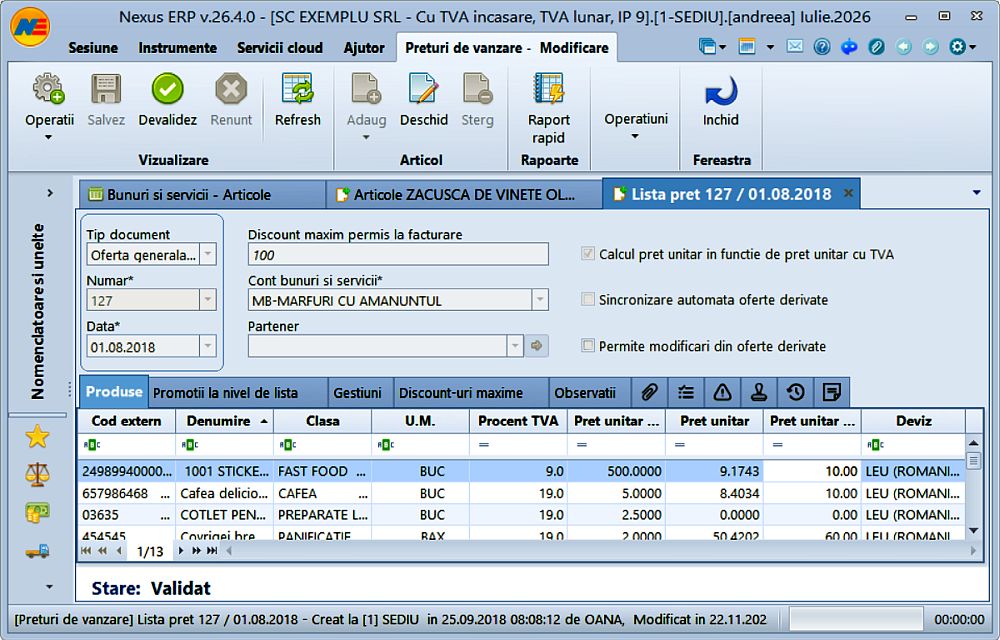Click the table's down scroll arrow
Image resolution: width=1000 pixels, height=640 pixels.
tap(973, 530)
